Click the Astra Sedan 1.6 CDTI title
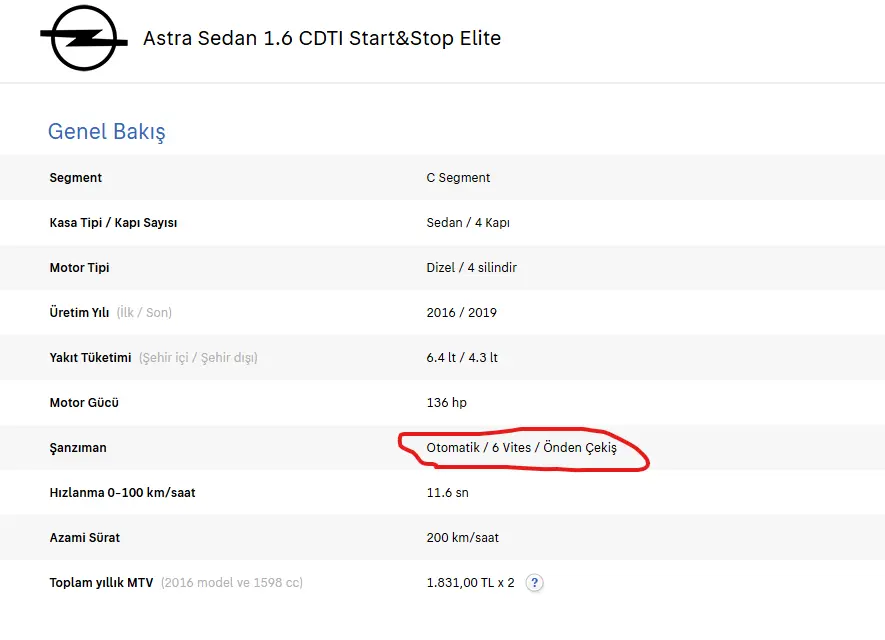 [x=322, y=38]
